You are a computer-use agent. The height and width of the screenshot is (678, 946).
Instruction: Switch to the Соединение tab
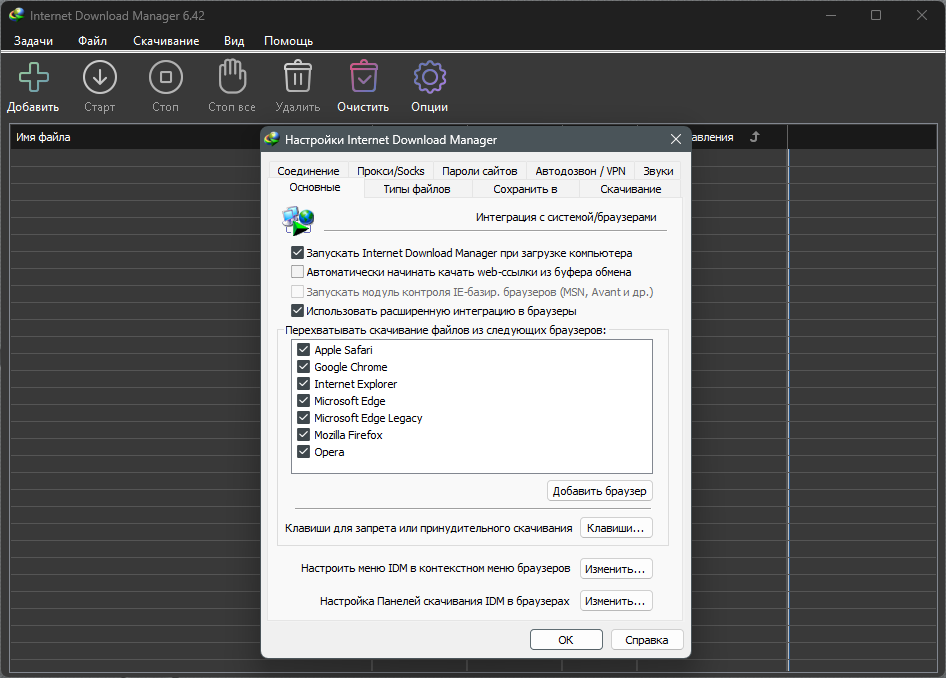(308, 171)
